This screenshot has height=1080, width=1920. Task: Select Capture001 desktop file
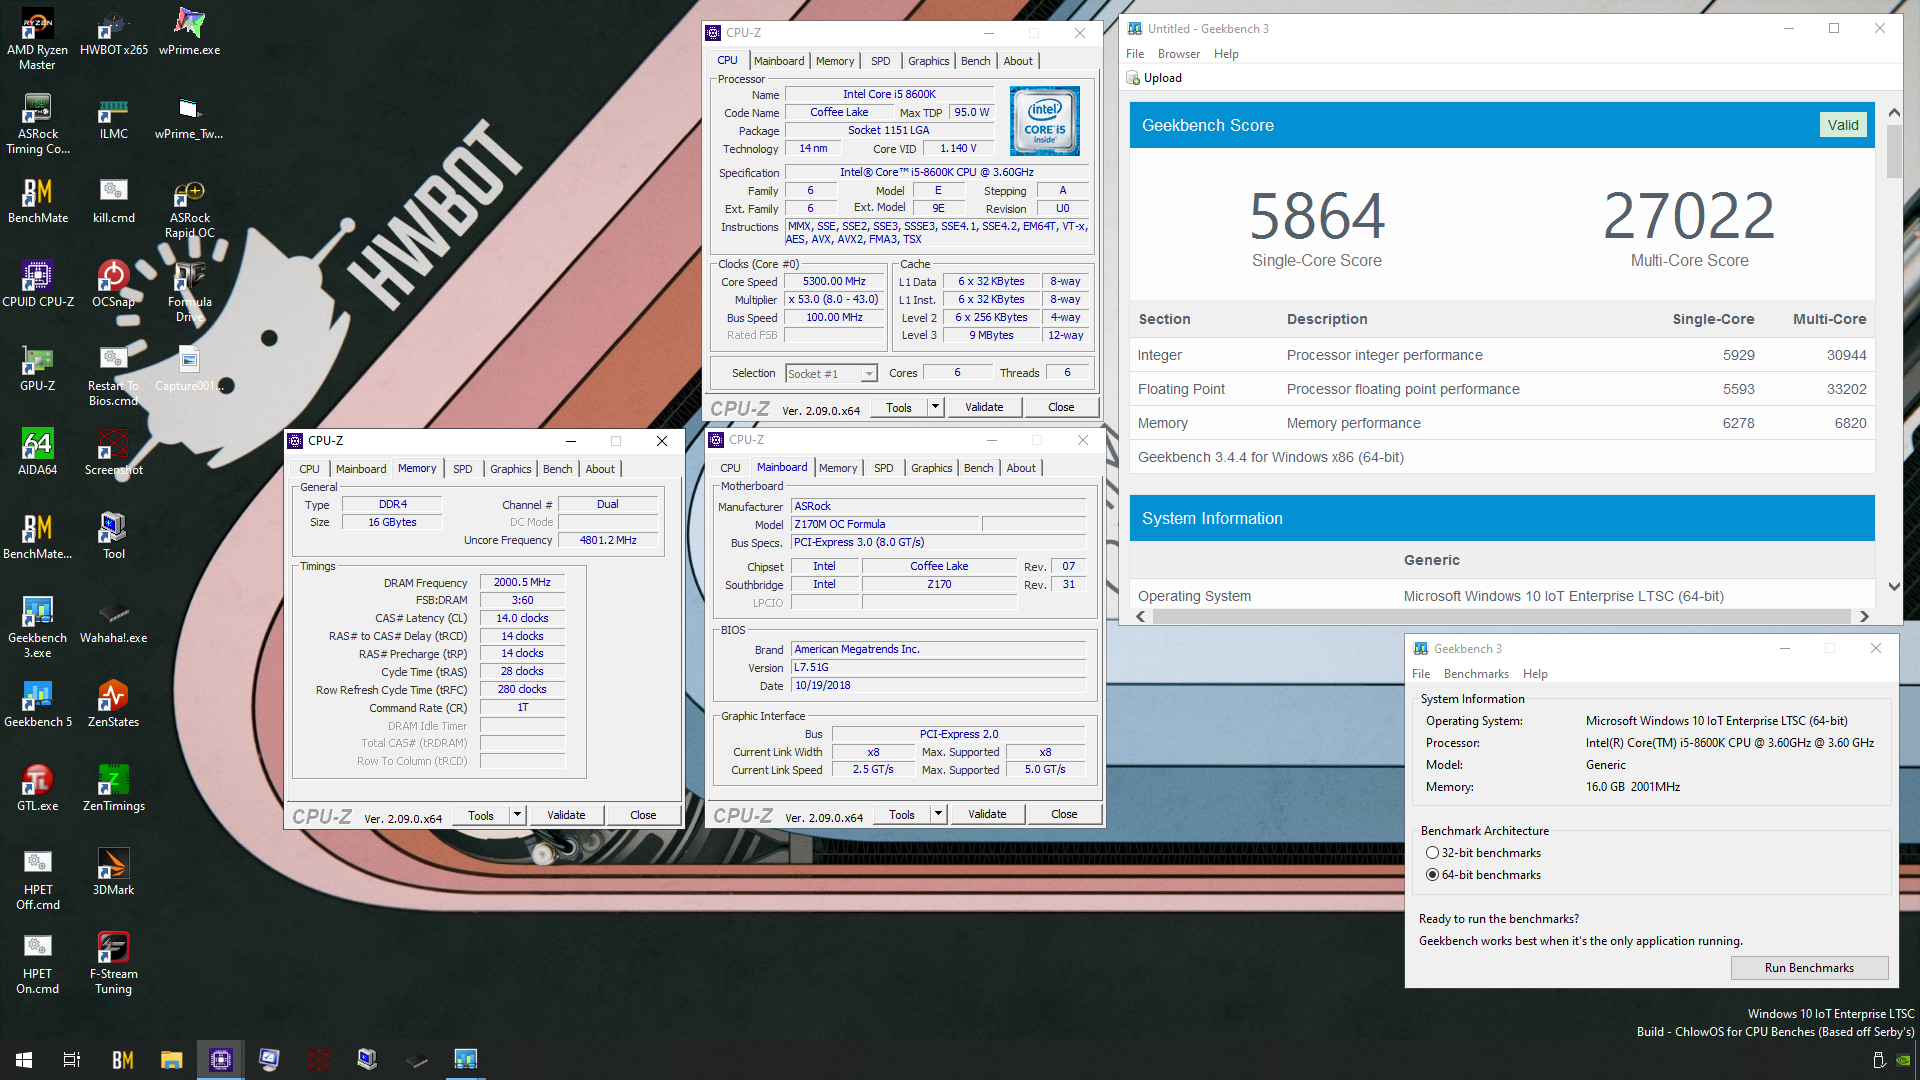(x=190, y=368)
